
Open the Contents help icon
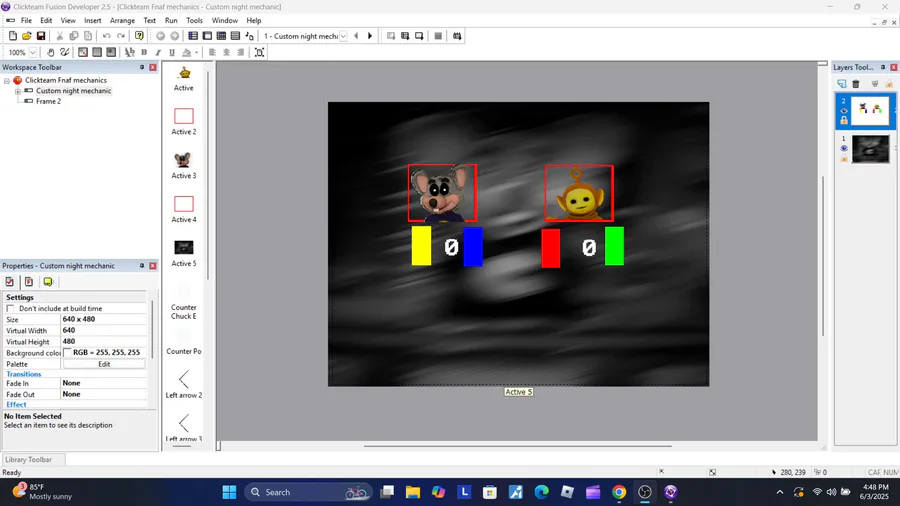pyautogui.click(x=139, y=36)
